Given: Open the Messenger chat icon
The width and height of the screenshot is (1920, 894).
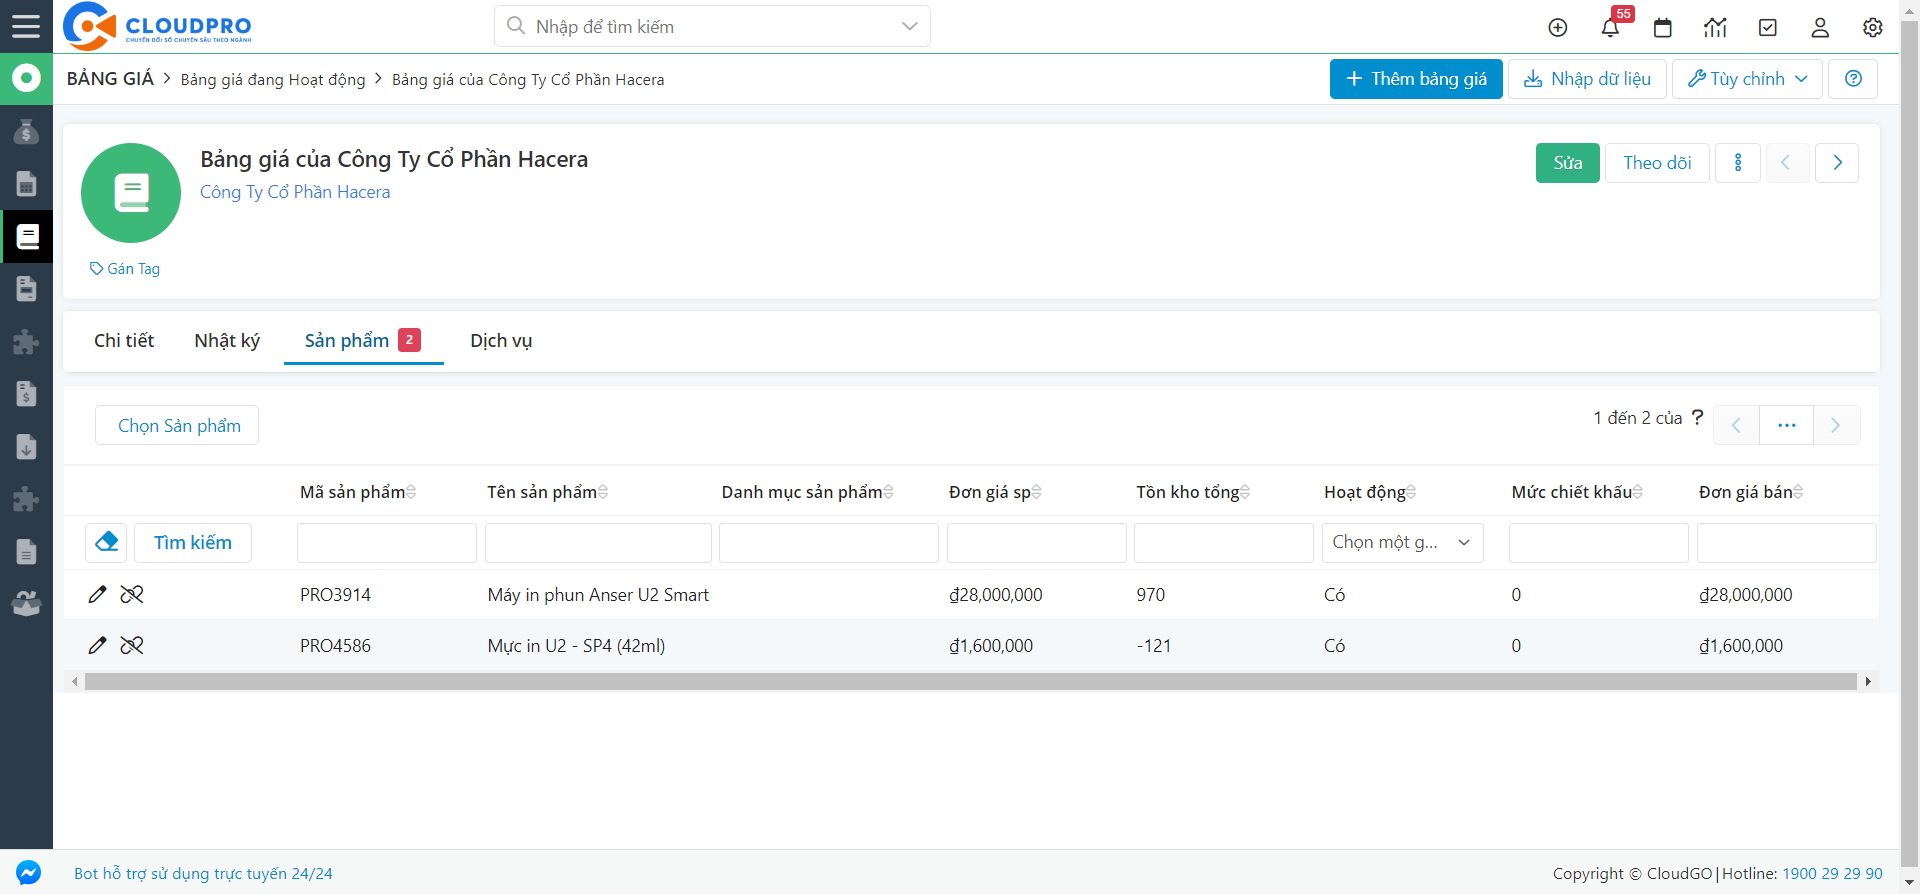Looking at the screenshot, I should point(28,873).
